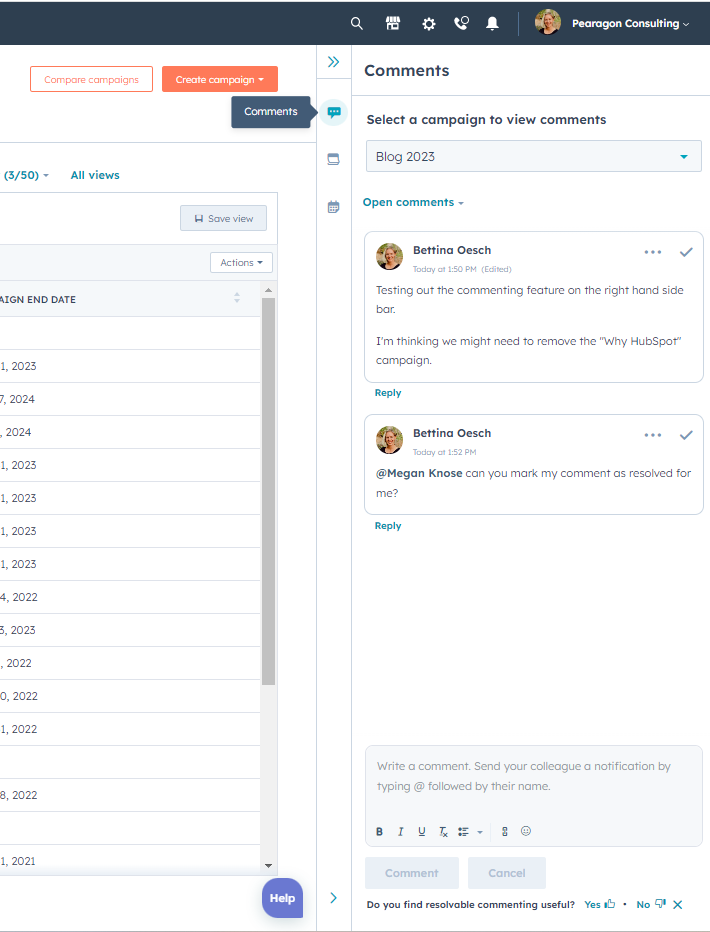This screenshot has height=932, width=710.
Task: Open the search magnifier in top bar
Action: pos(356,23)
